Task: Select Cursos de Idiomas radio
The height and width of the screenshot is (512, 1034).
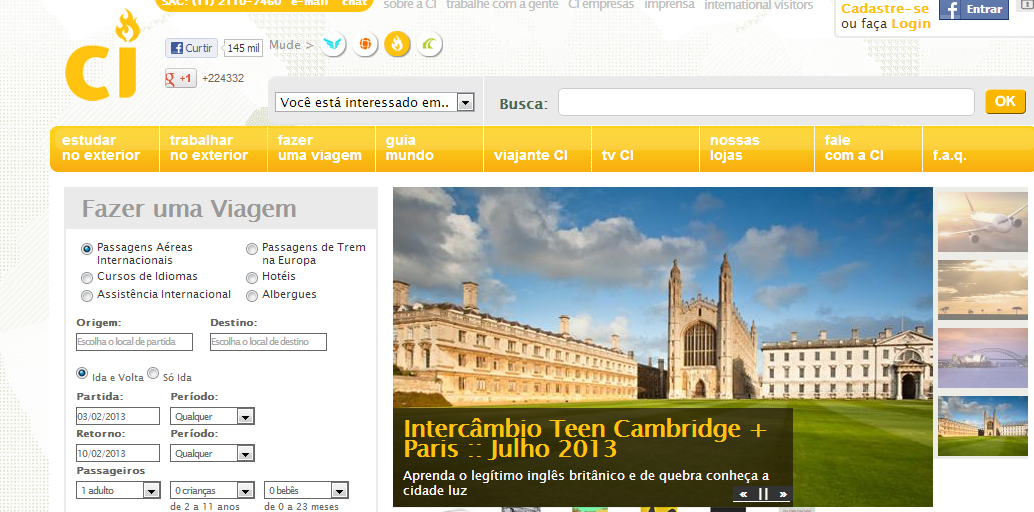Action: (x=86, y=278)
